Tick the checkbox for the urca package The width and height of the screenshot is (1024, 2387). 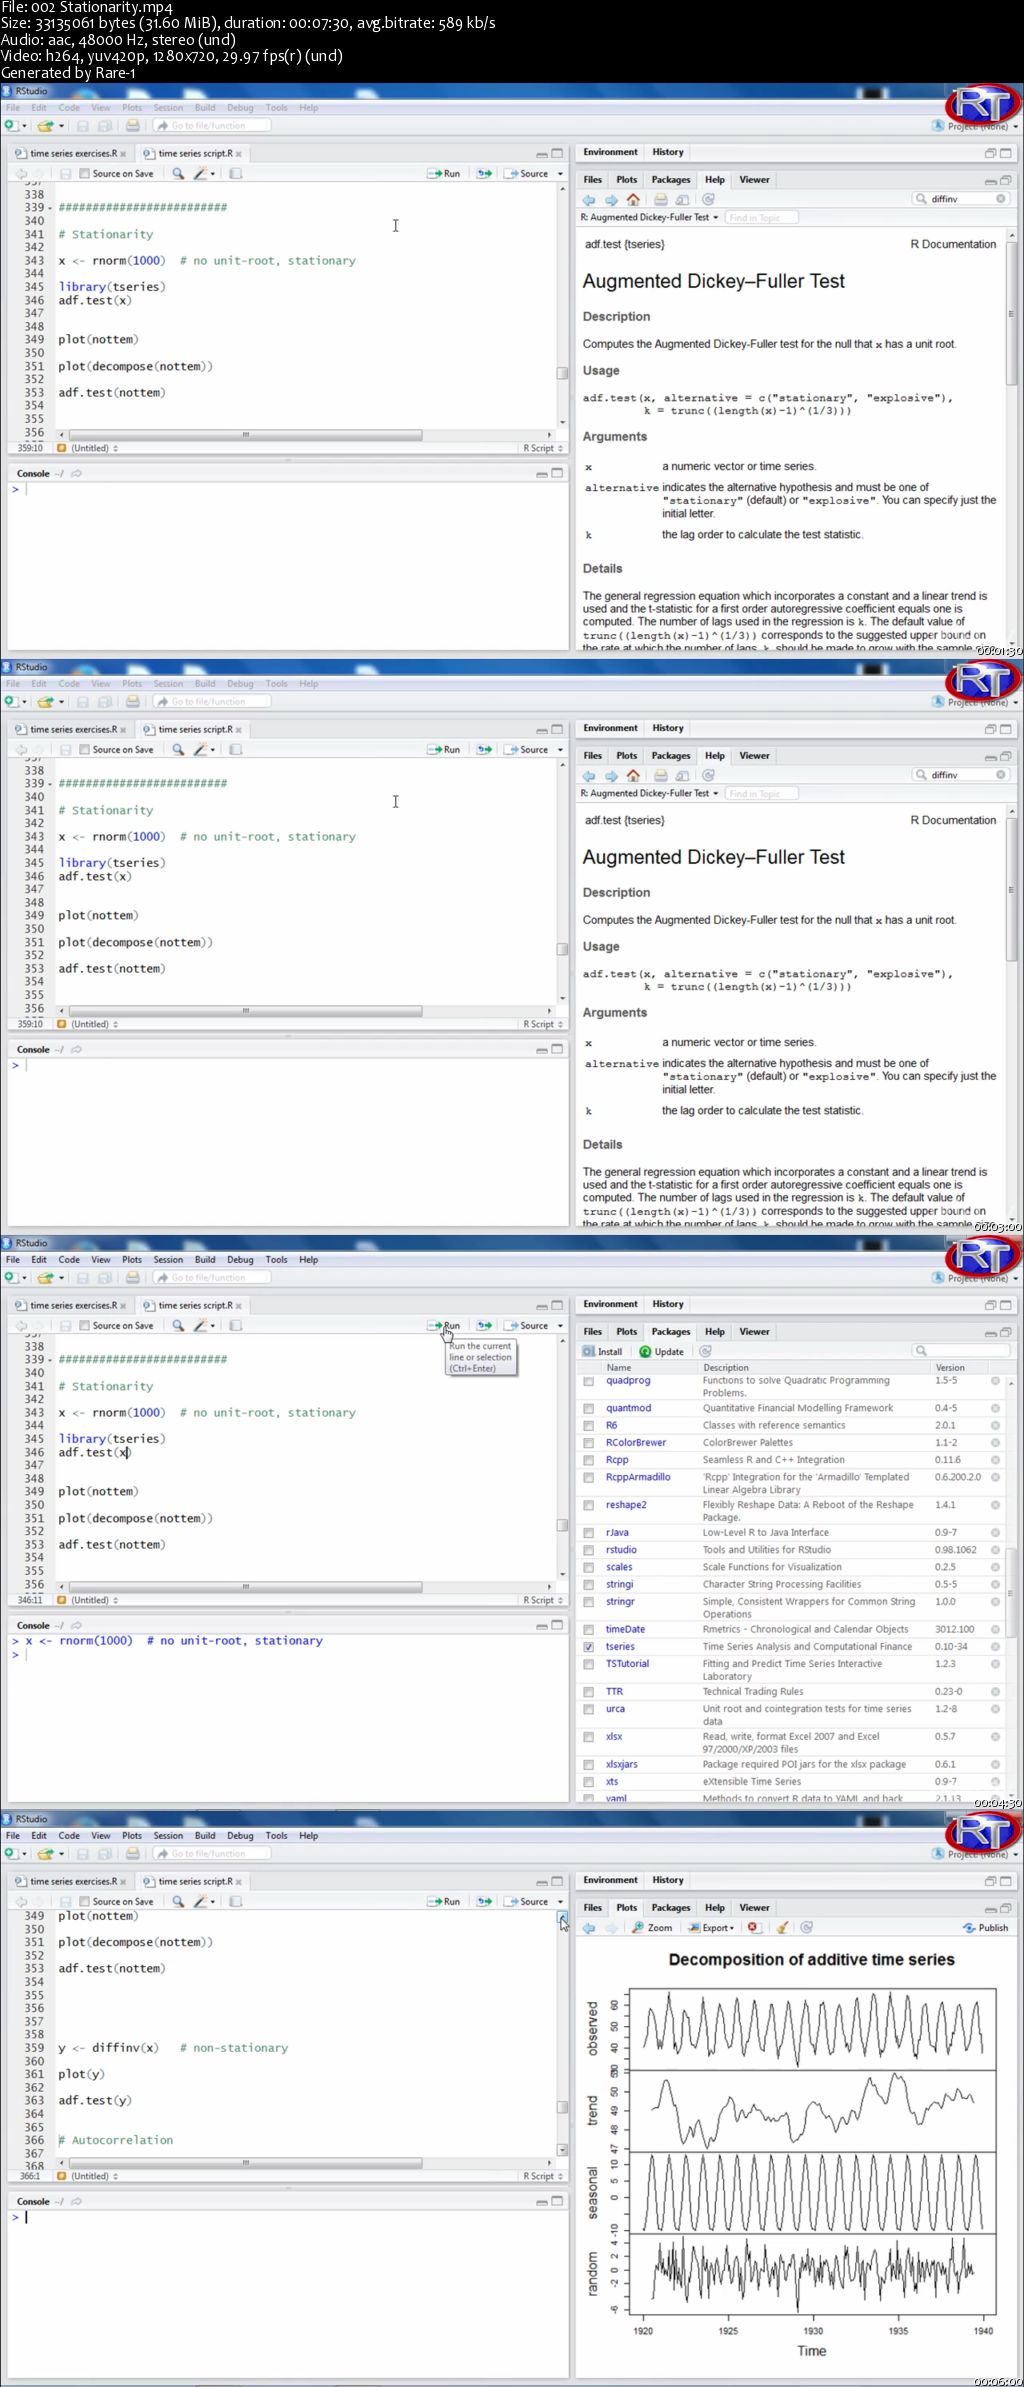click(x=588, y=1709)
